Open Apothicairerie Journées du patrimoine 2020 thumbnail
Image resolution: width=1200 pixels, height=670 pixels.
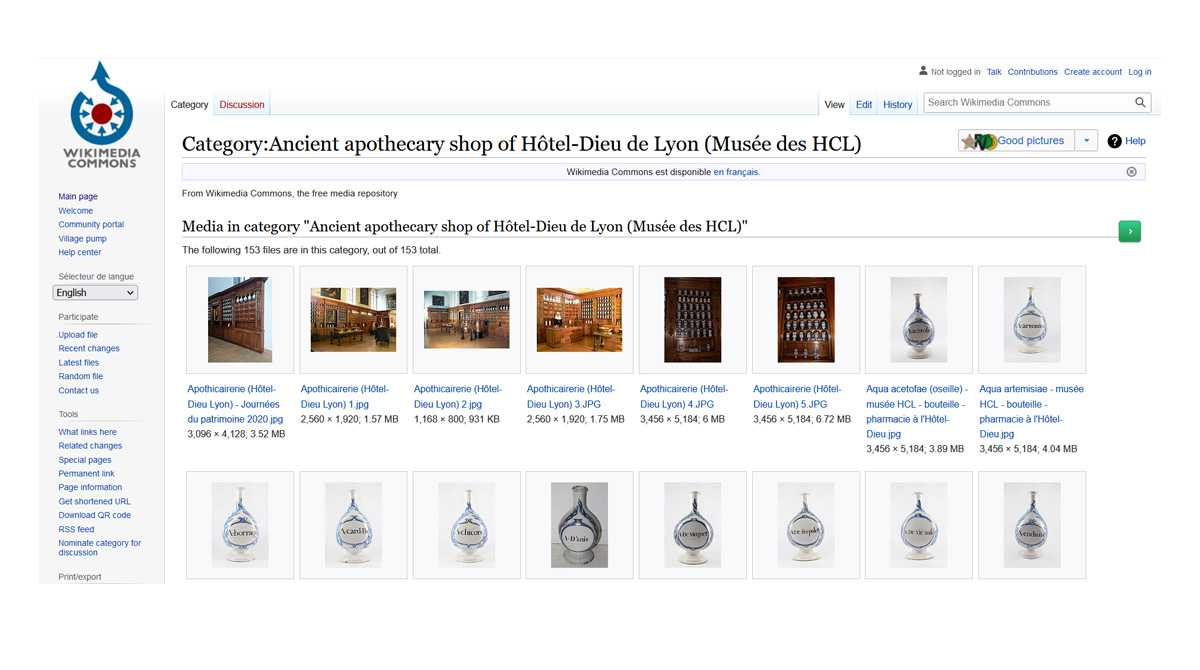239,320
